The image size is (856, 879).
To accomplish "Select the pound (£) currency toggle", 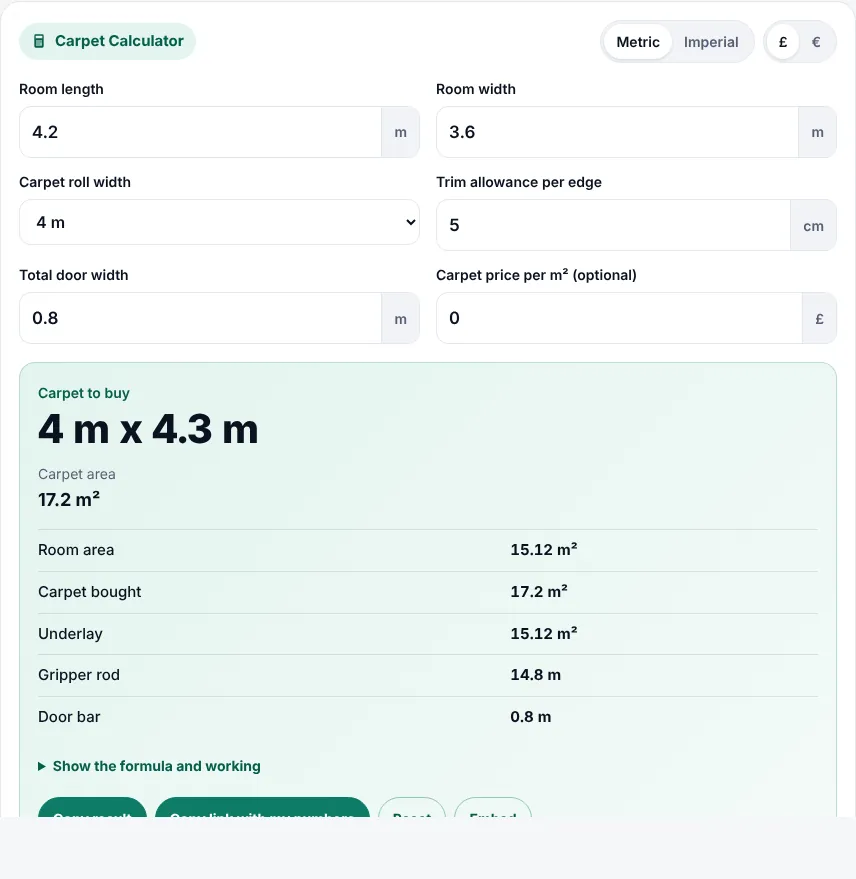I will (x=783, y=42).
